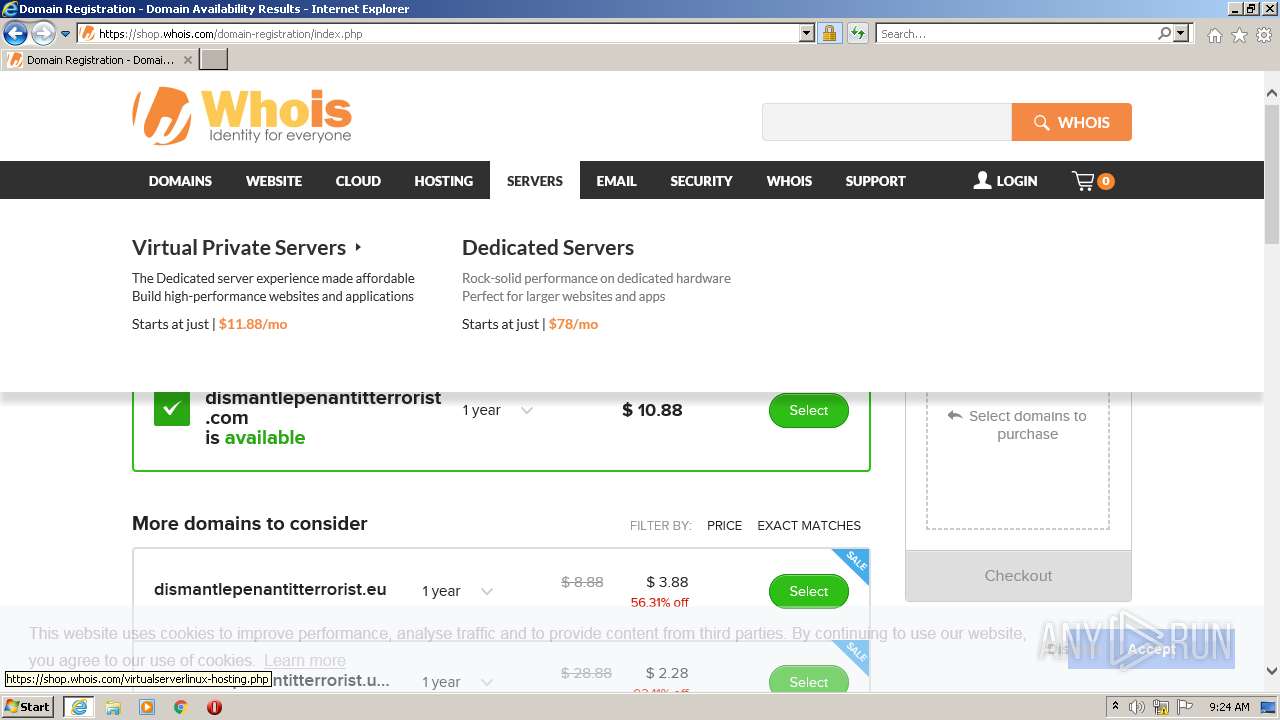Click the page scrollbar down arrow
The height and width of the screenshot is (720, 1280).
pyautogui.click(x=1271, y=671)
